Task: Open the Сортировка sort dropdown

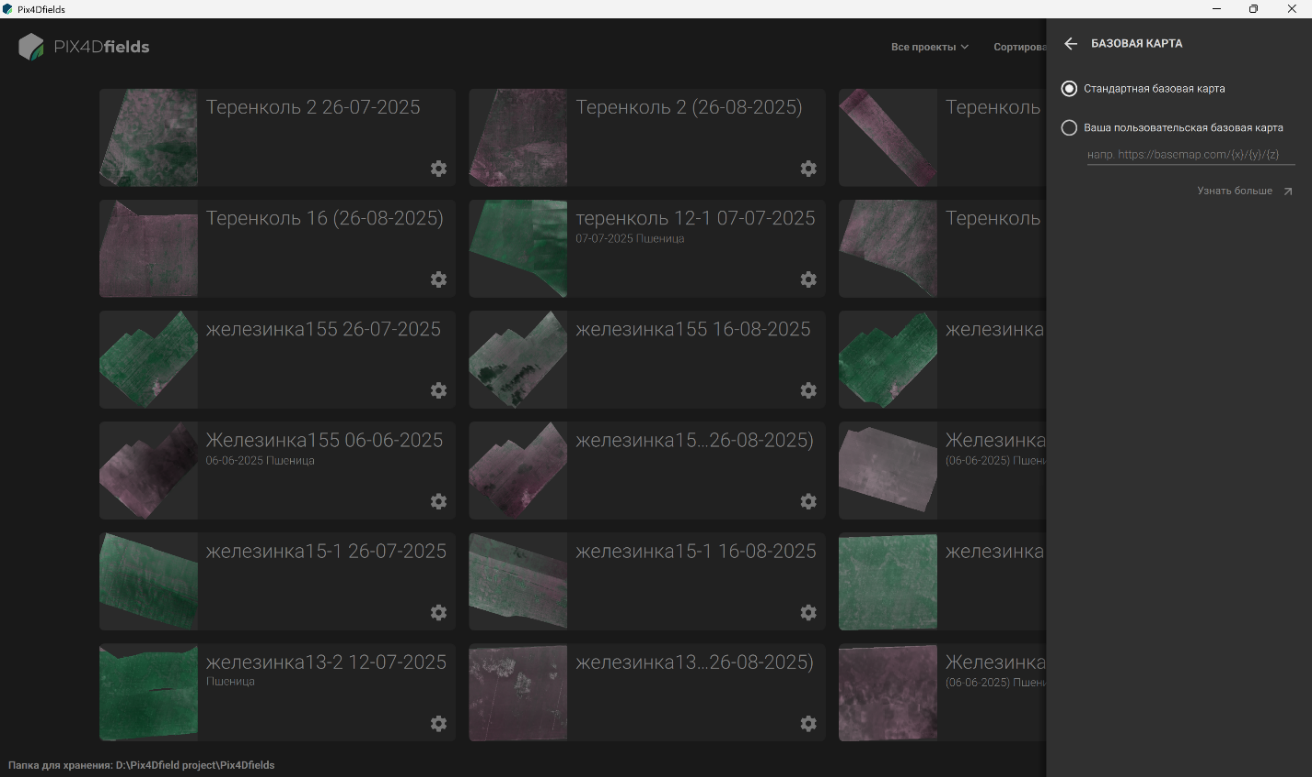Action: [1019, 47]
